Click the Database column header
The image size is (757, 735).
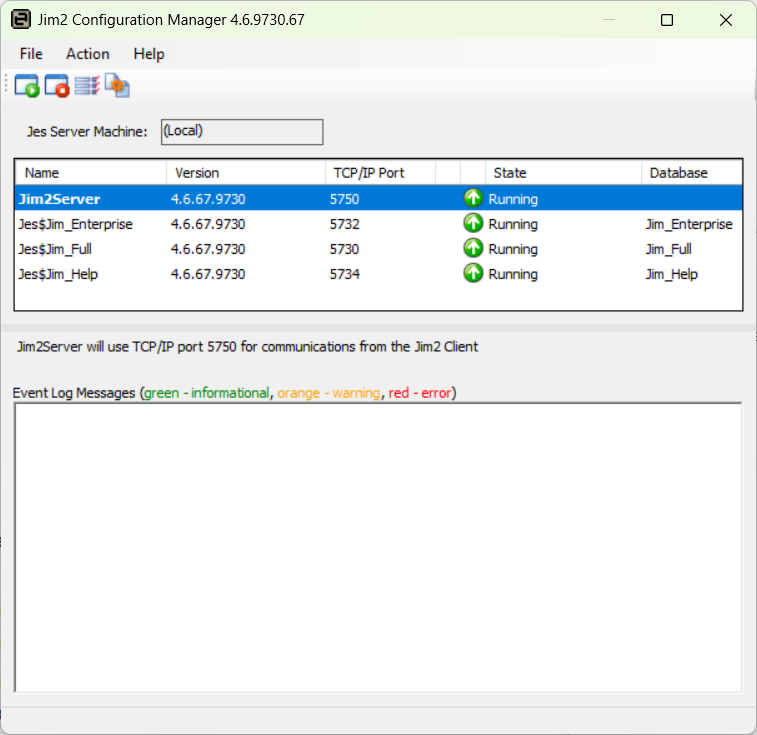[x=690, y=173]
